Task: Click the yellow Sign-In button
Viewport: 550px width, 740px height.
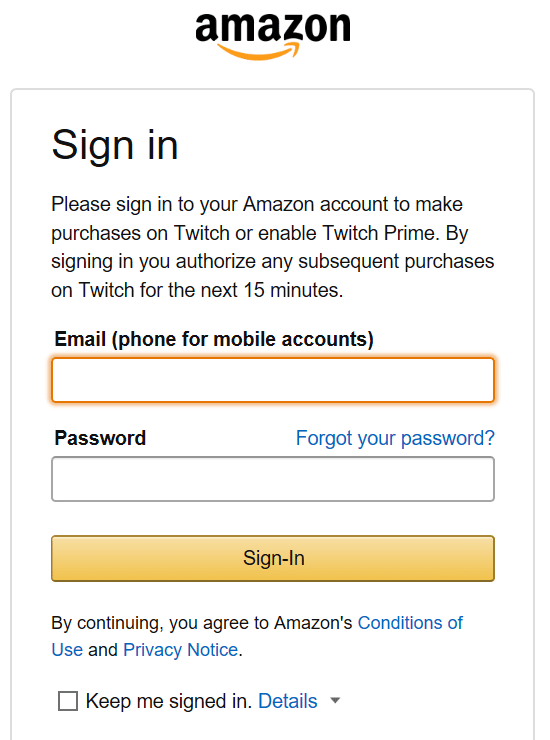Action: 273,558
